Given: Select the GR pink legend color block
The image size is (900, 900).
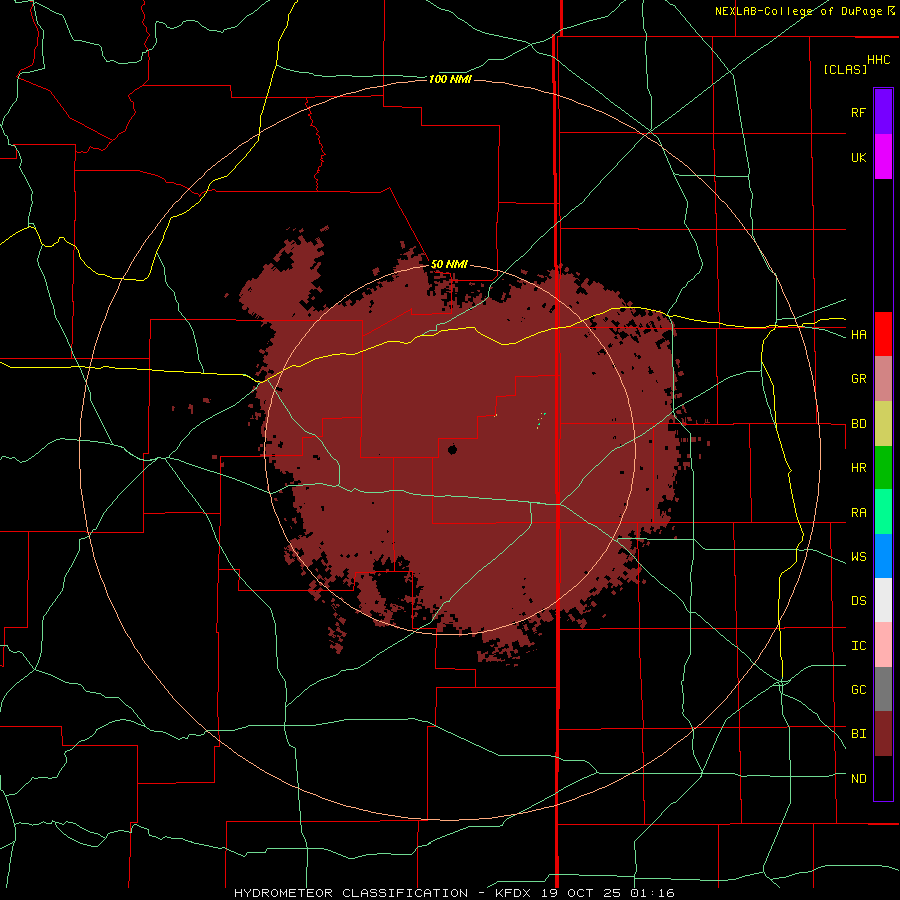Looking at the screenshot, I should coord(883,379).
